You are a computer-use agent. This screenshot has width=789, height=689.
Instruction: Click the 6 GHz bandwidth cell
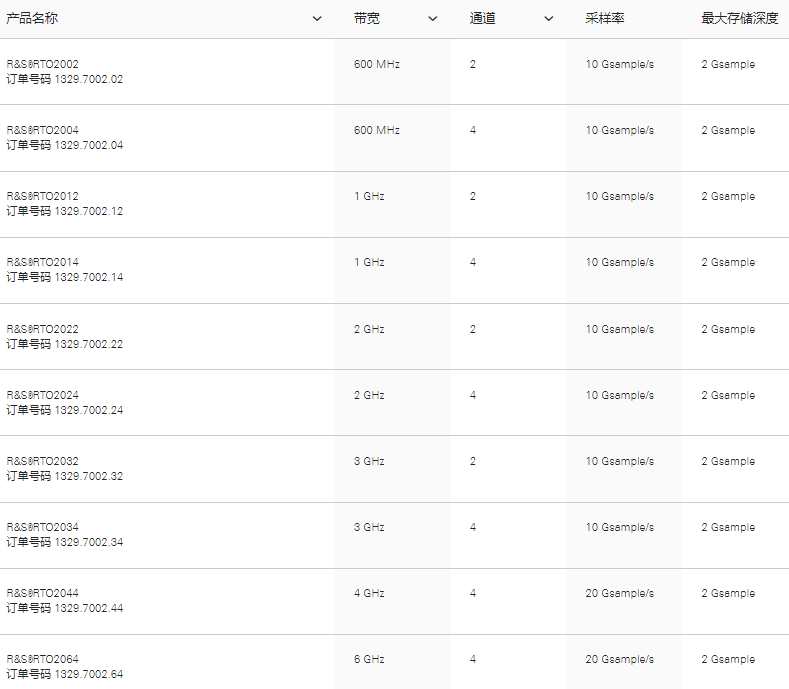[369, 659]
